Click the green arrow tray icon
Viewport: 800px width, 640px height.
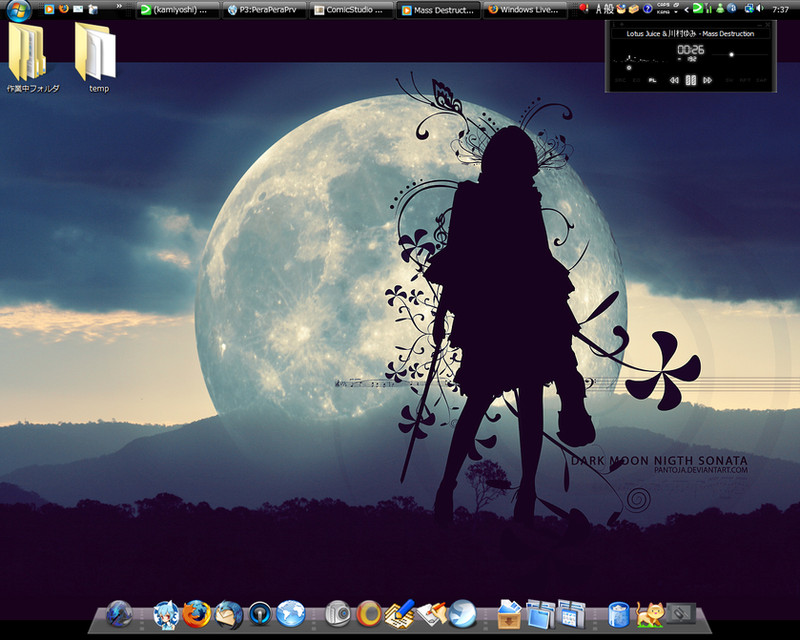698,8
